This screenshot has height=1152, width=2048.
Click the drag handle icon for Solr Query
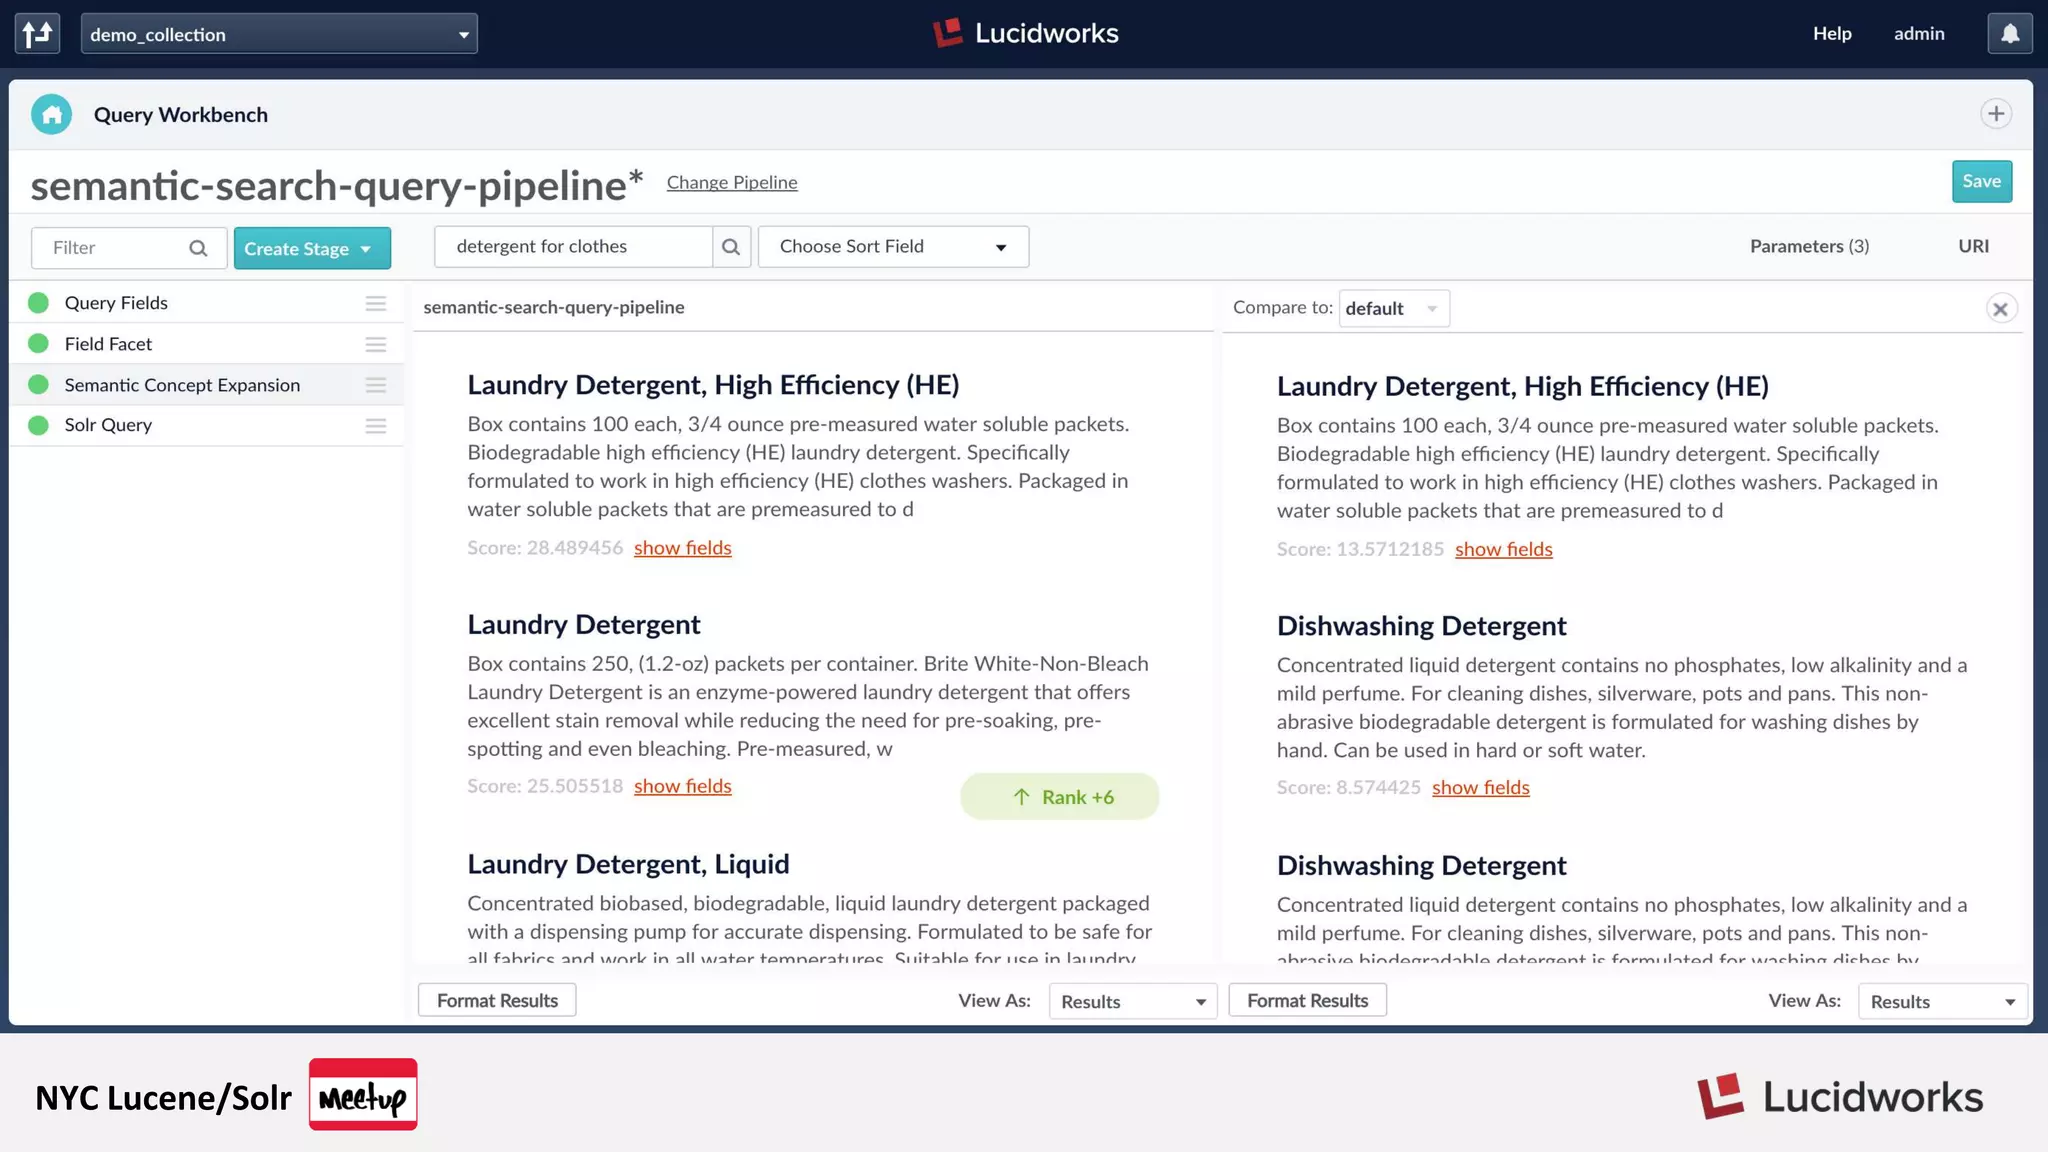pyautogui.click(x=376, y=426)
